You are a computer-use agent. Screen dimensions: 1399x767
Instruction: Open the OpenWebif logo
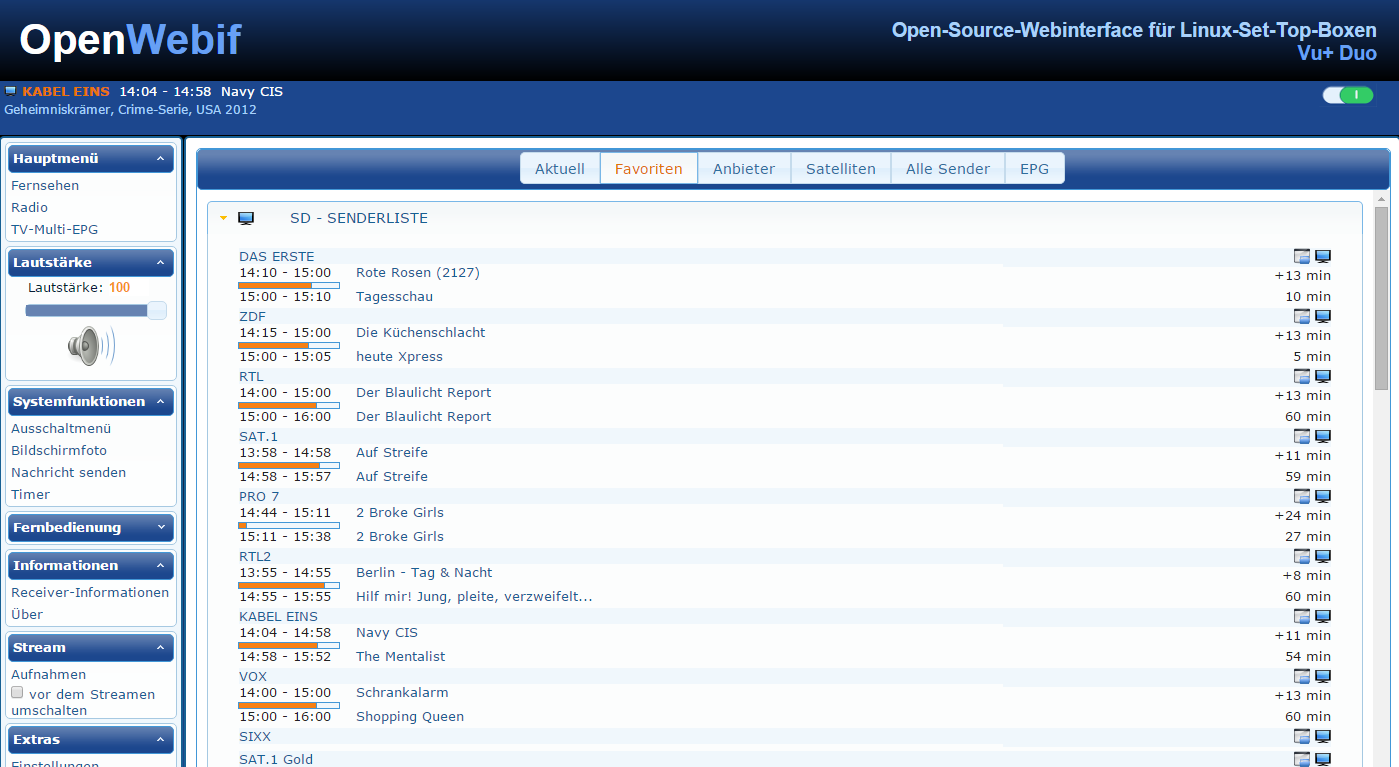click(130, 40)
